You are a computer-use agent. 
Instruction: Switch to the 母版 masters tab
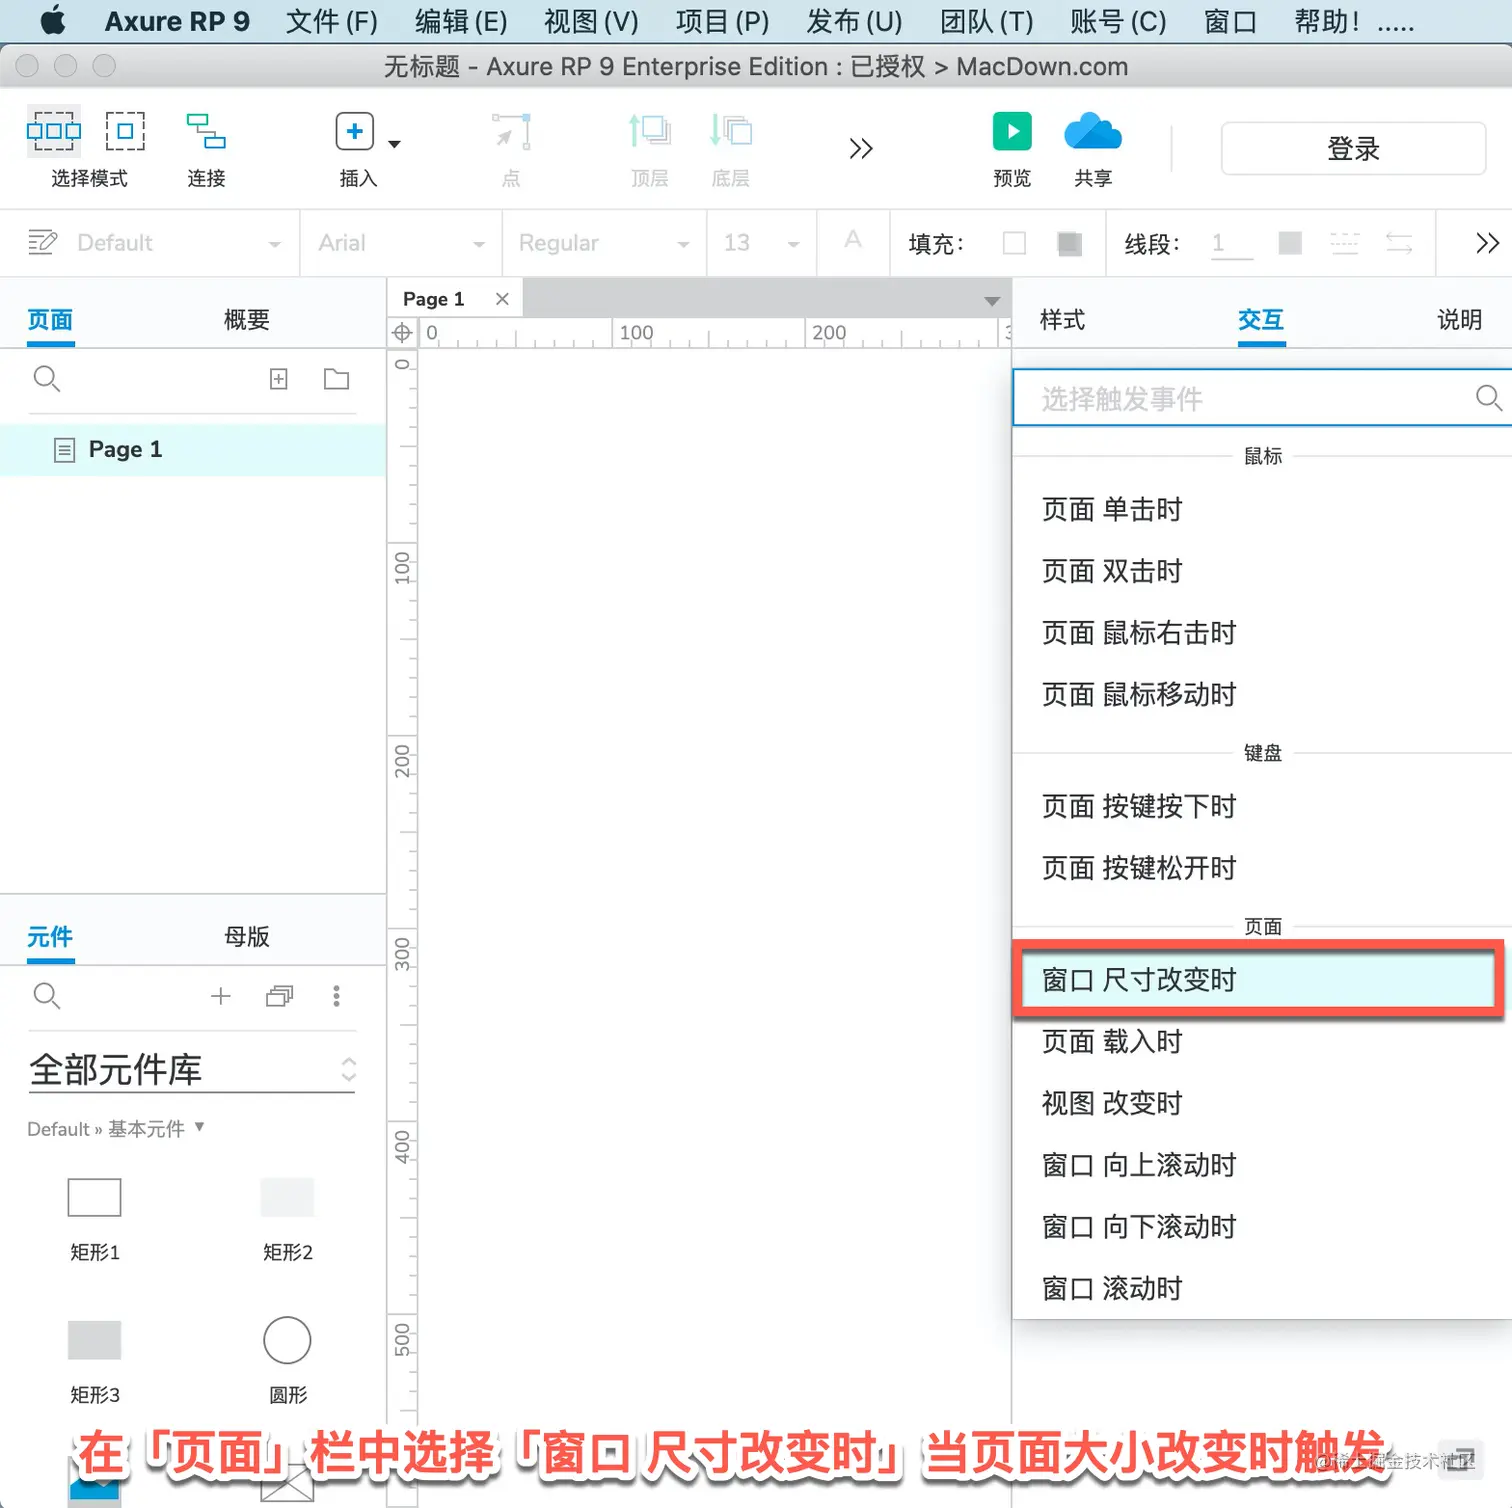click(x=247, y=937)
